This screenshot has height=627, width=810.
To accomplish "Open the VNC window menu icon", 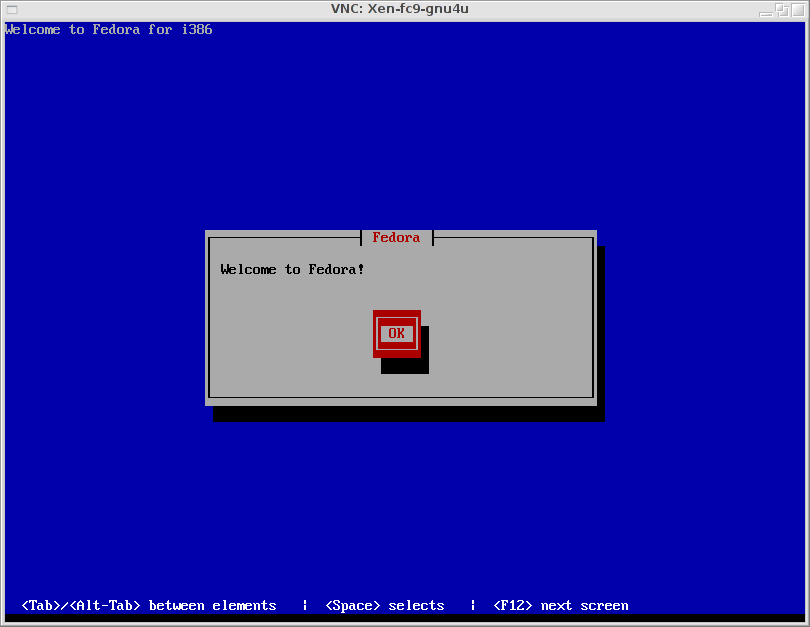I will (x=12, y=9).
